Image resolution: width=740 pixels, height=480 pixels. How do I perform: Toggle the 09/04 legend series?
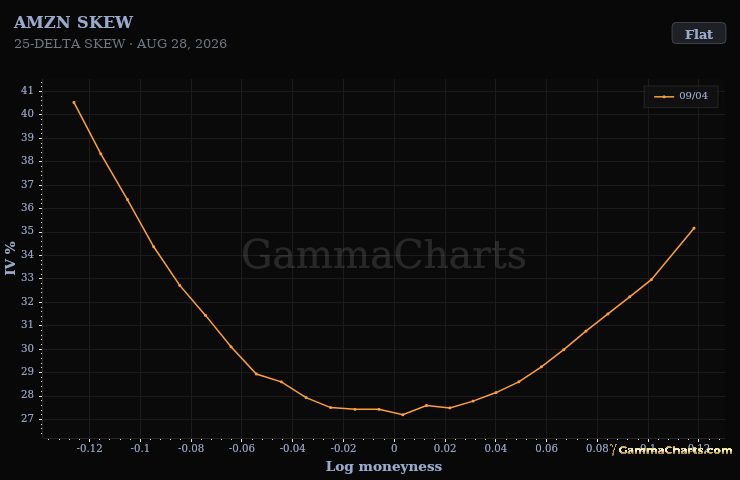[x=681, y=96]
